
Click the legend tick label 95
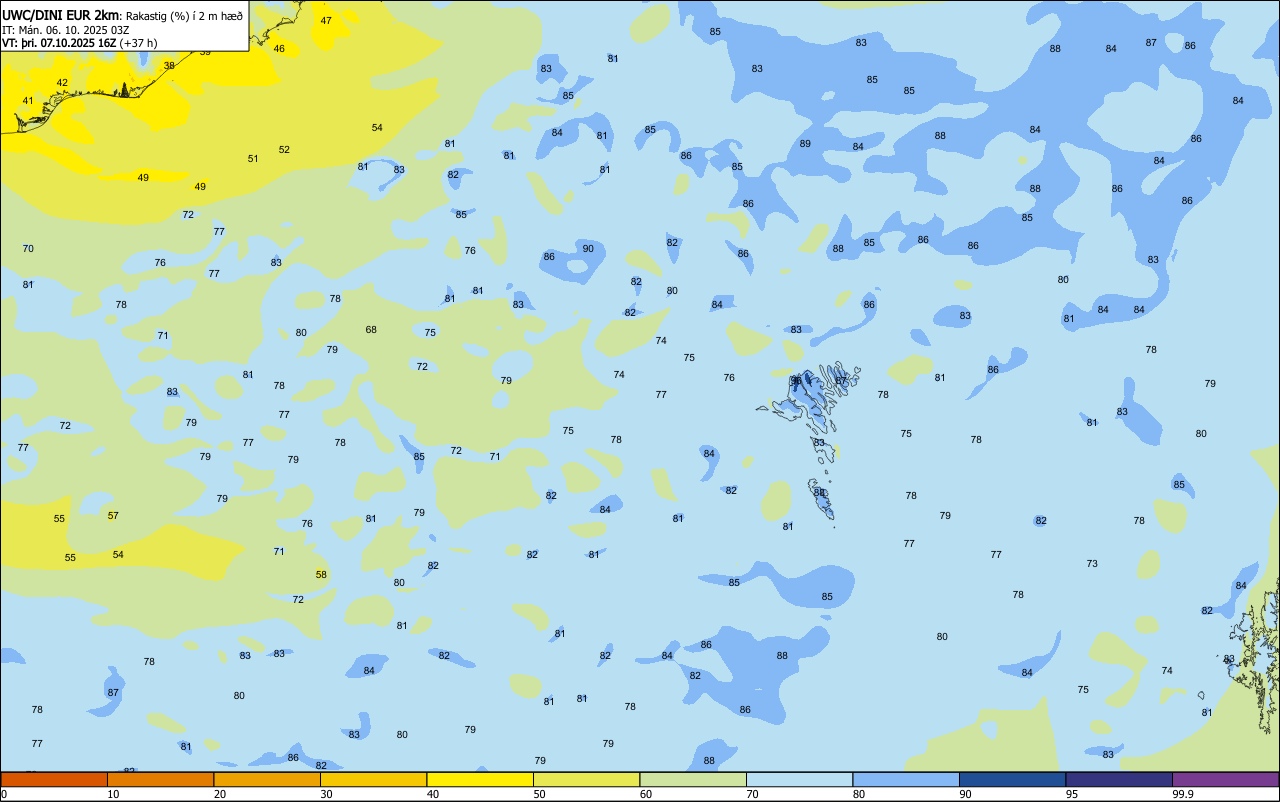[x=1072, y=794]
